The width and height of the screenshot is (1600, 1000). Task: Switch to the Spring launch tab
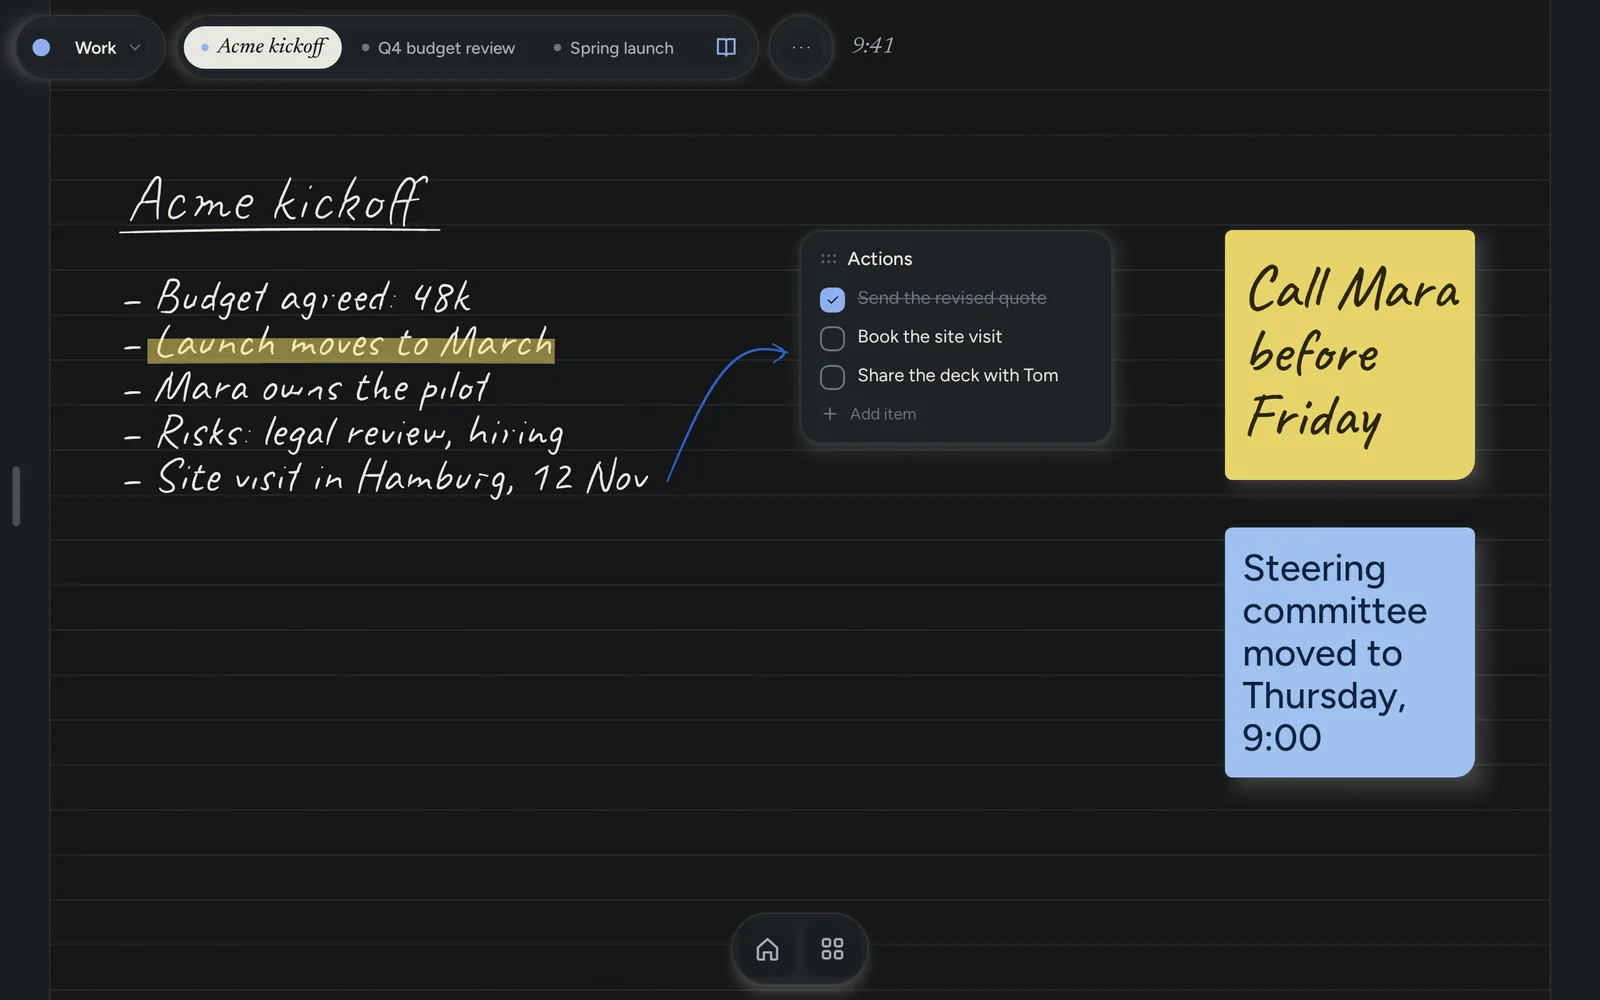coord(613,48)
